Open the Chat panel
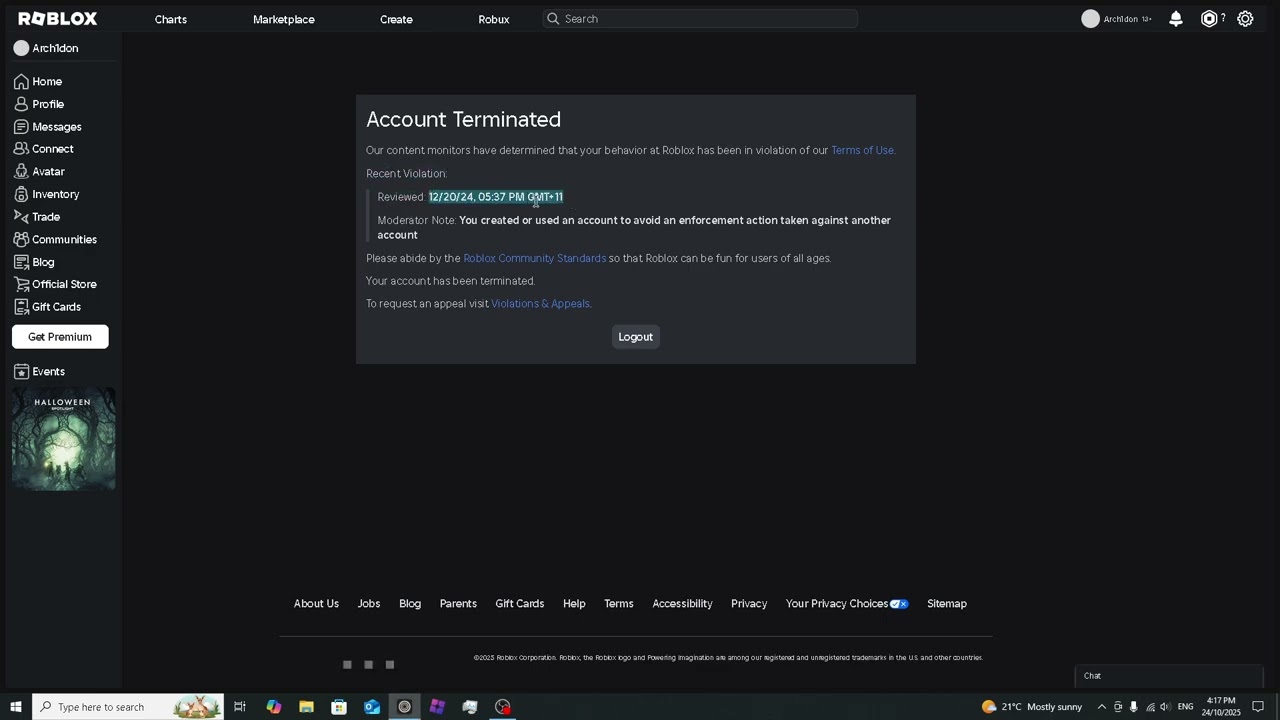This screenshot has width=1280, height=720. (1169, 676)
